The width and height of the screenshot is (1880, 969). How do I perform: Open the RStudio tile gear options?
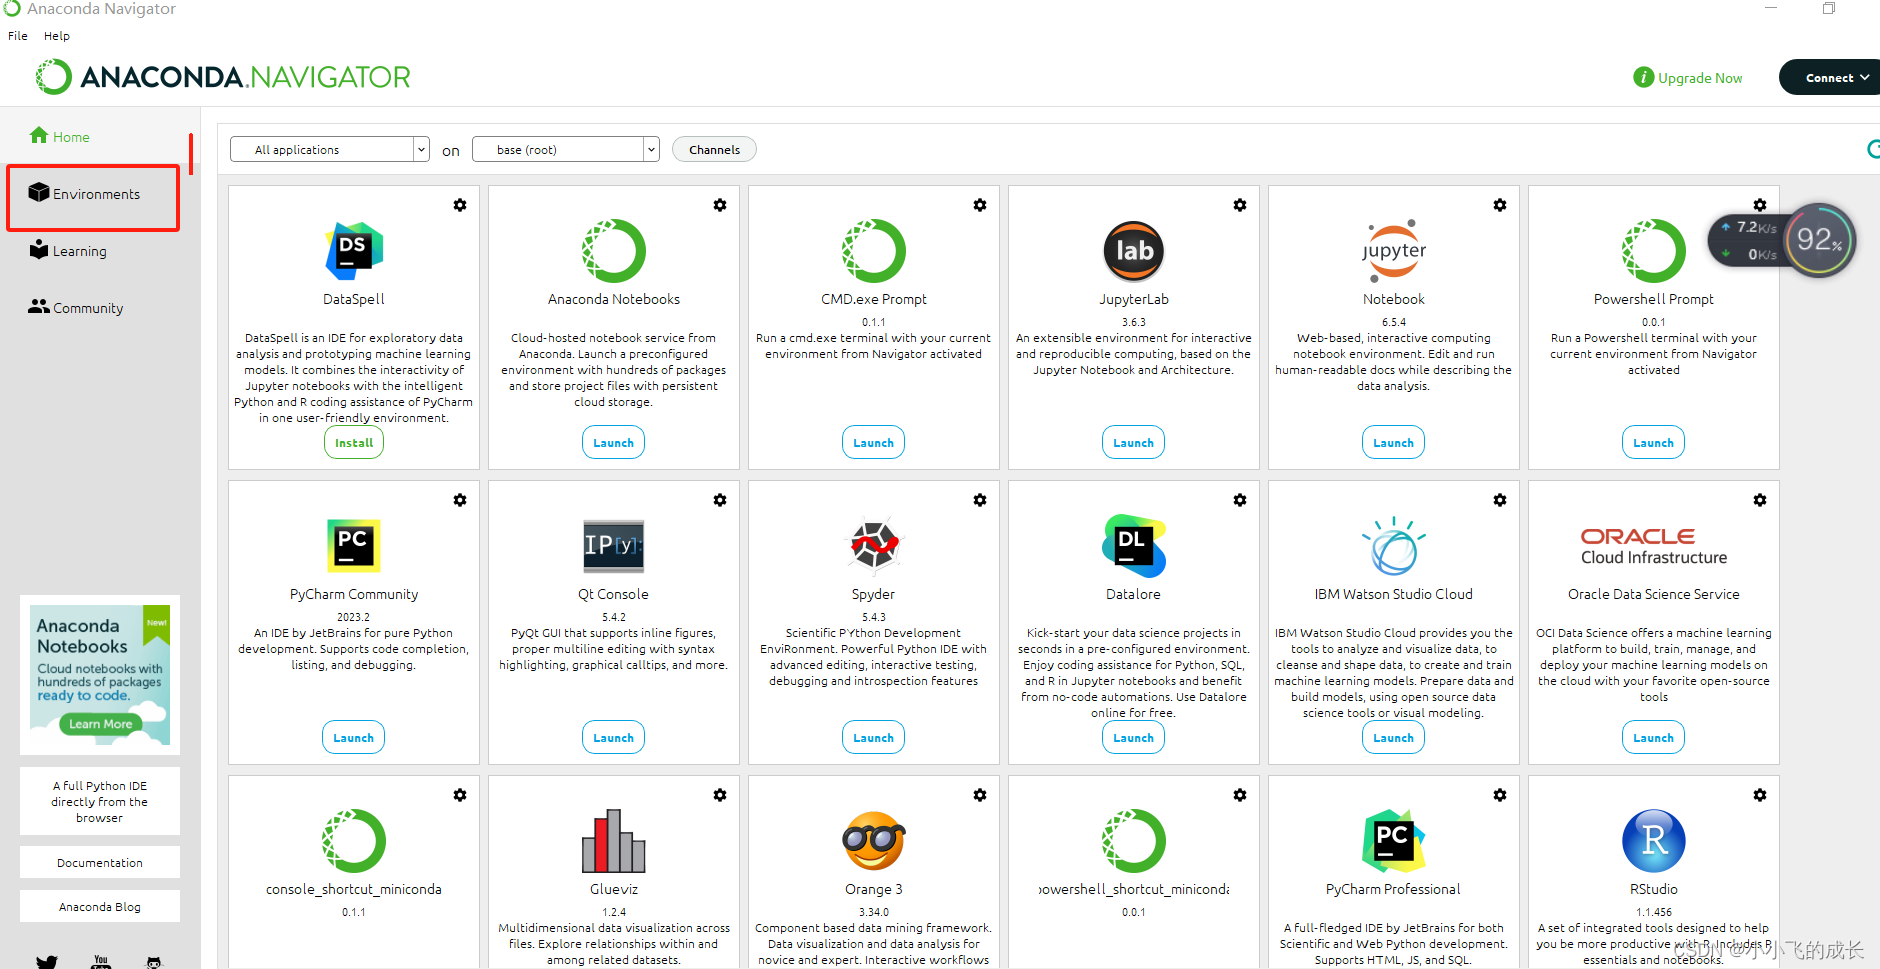click(x=1760, y=795)
